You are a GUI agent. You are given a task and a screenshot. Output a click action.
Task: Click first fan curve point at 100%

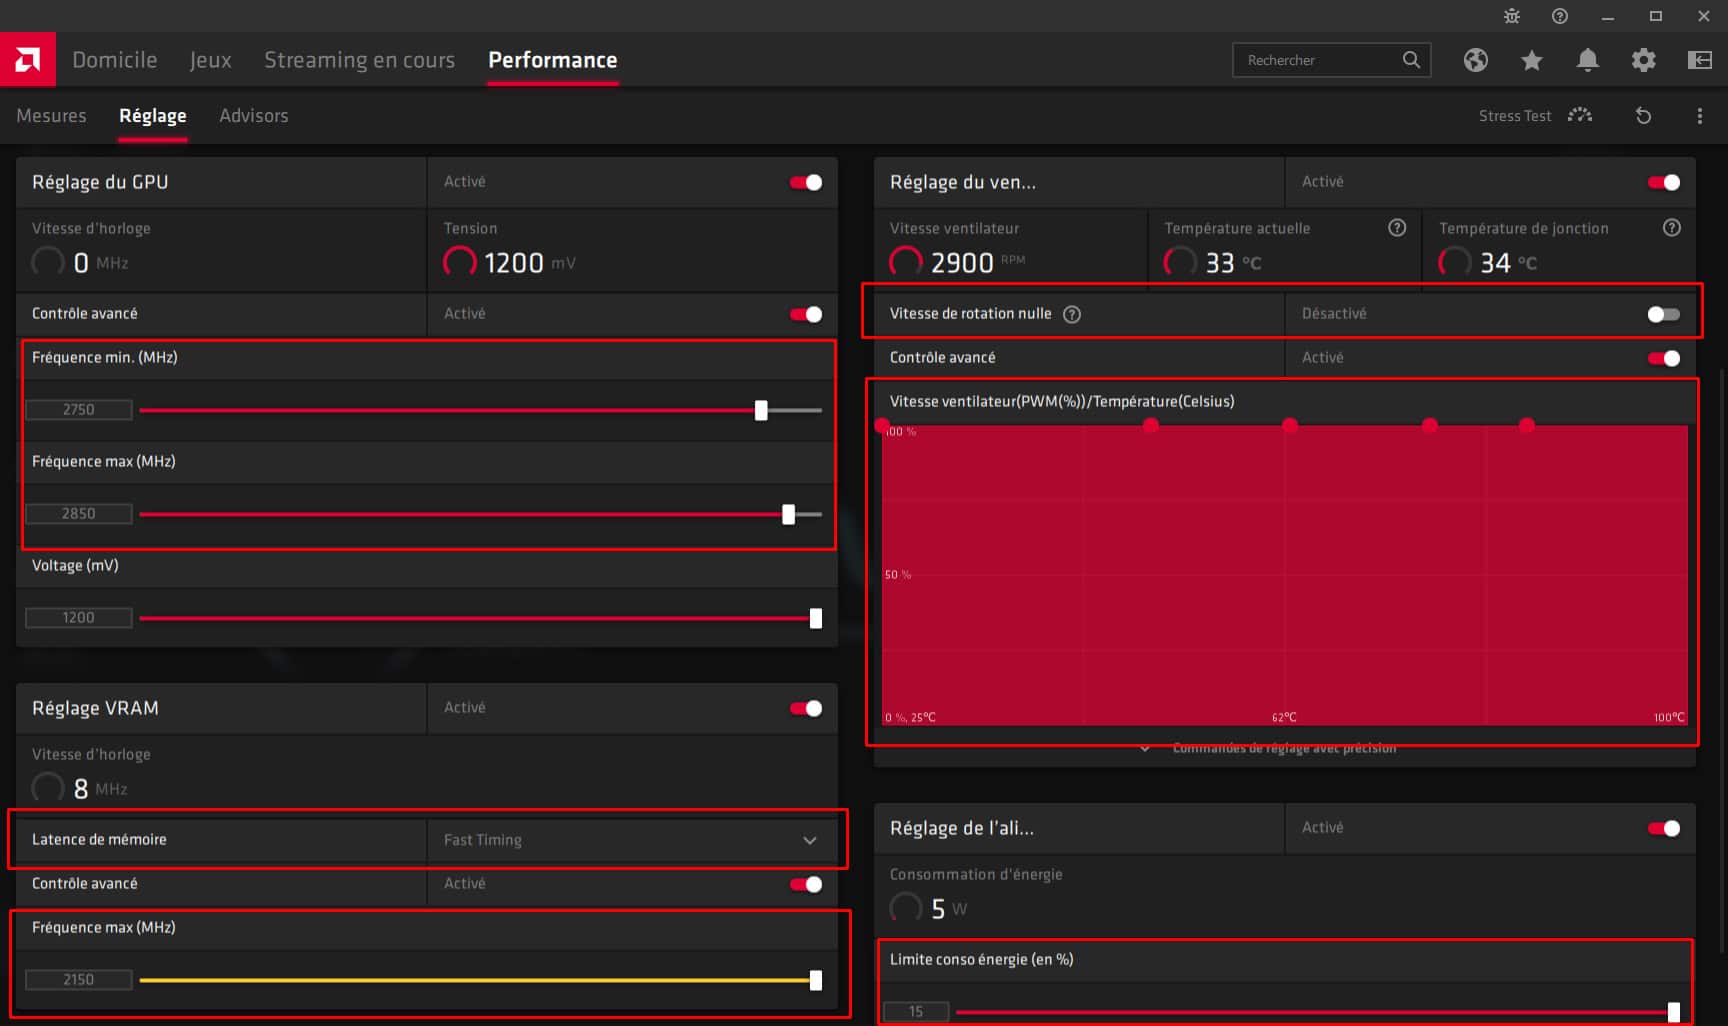pyautogui.click(x=882, y=426)
